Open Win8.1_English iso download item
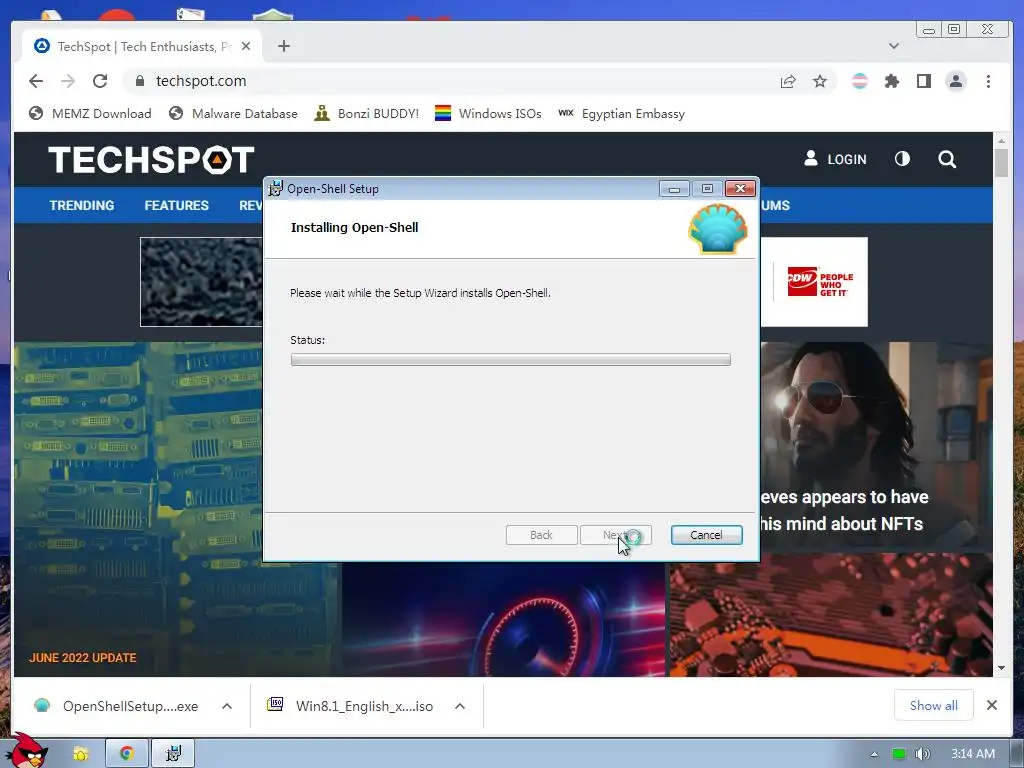Screen dimensions: 1024x768 point(351,706)
